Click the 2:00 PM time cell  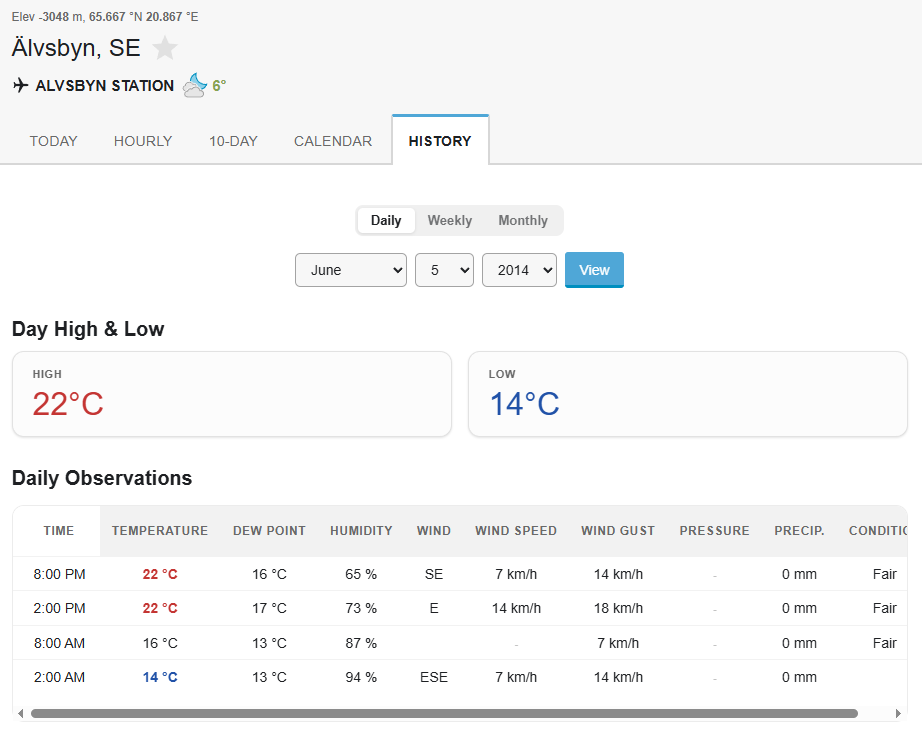point(59,609)
